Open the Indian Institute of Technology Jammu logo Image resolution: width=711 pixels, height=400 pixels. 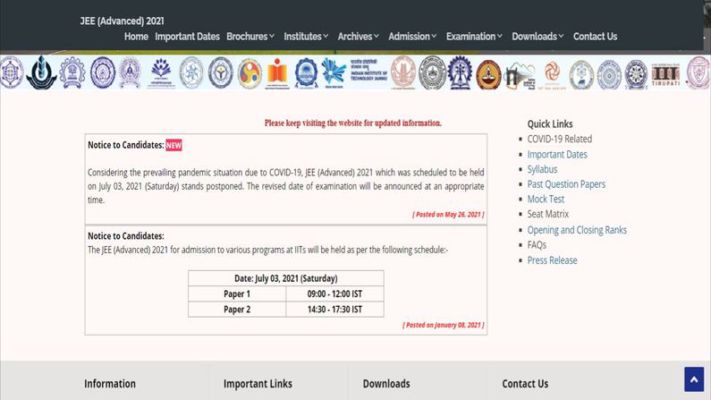point(368,70)
